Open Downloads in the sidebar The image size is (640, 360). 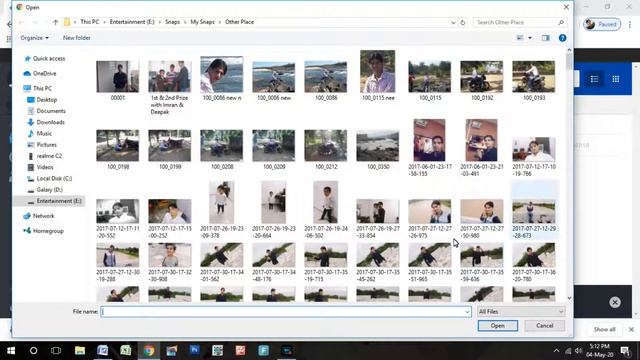tap(46, 122)
